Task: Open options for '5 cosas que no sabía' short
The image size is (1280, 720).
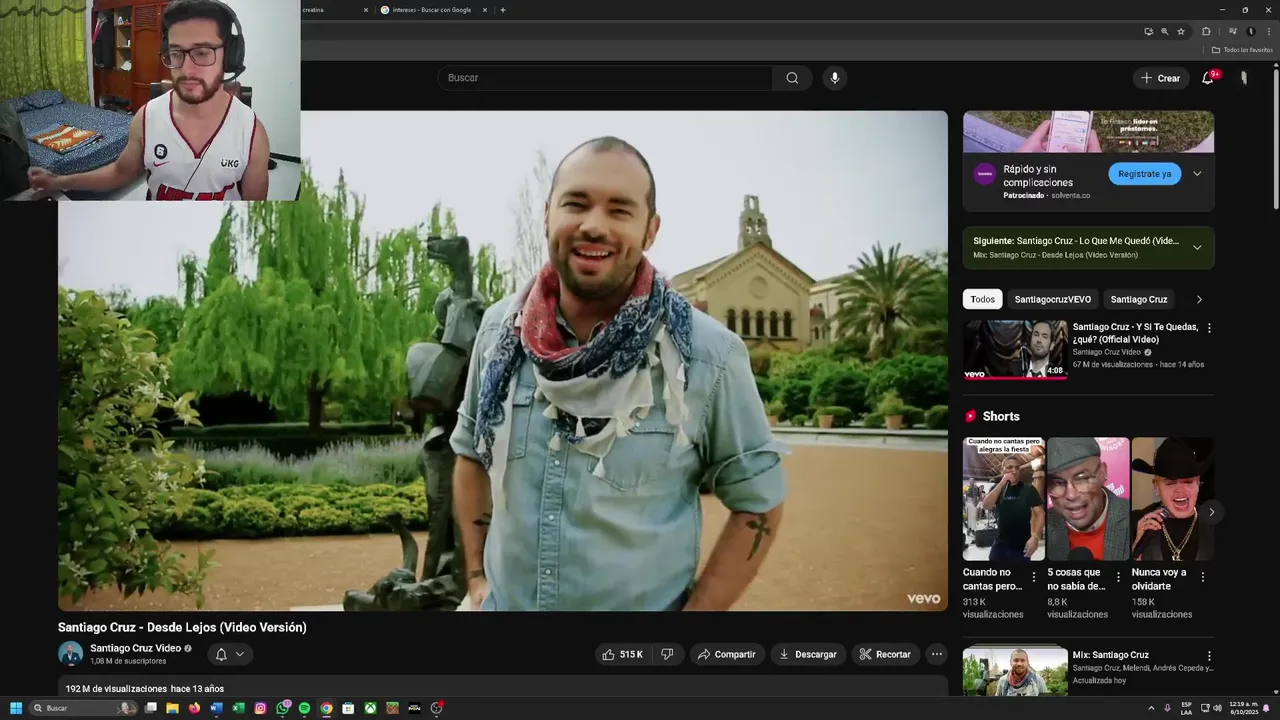Action: tap(1118, 577)
